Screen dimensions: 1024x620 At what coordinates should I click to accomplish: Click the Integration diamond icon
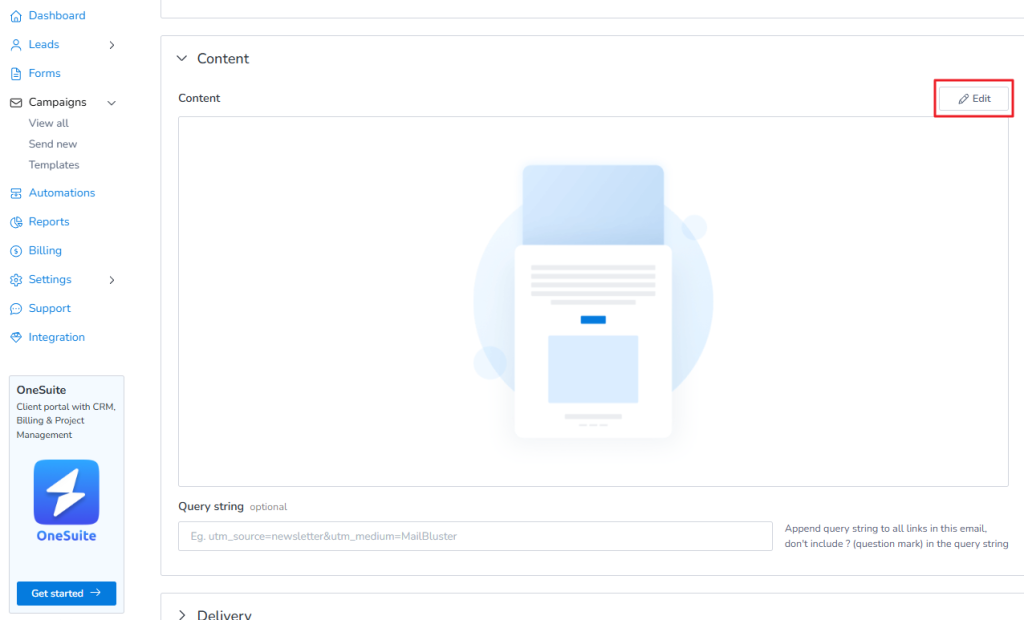point(16,337)
